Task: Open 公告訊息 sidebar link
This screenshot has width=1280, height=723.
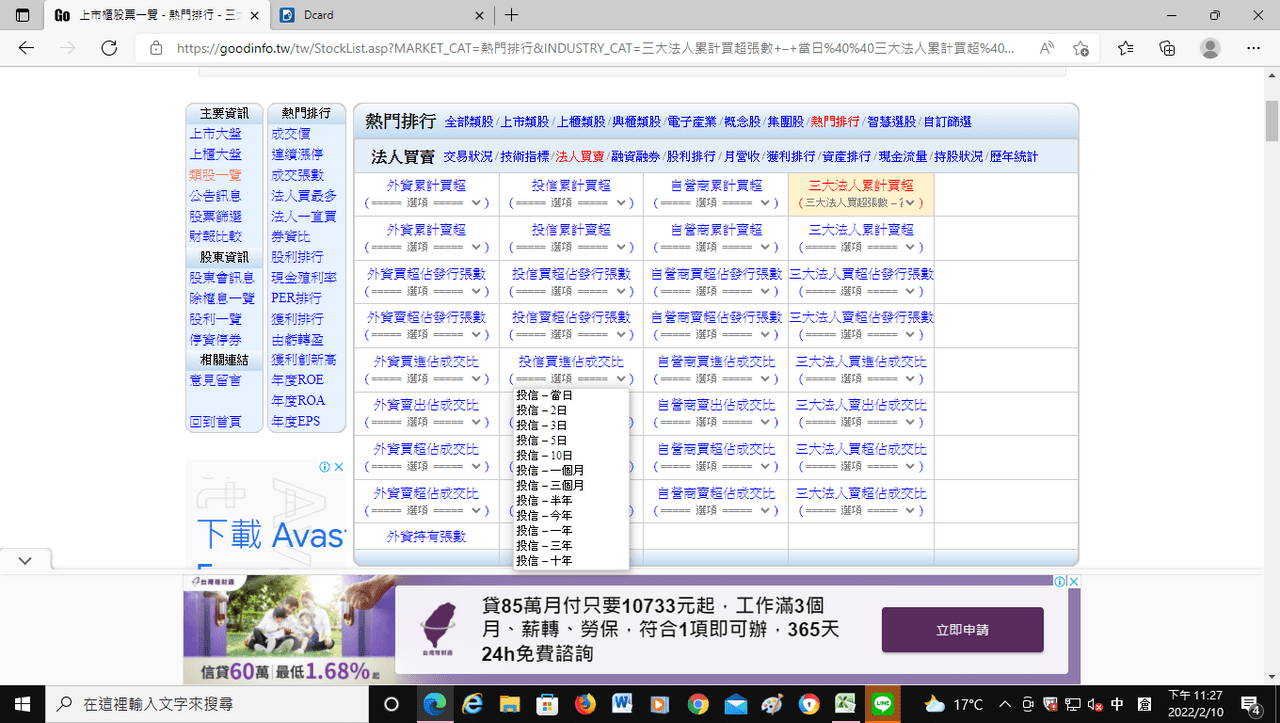Action: coord(215,196)
